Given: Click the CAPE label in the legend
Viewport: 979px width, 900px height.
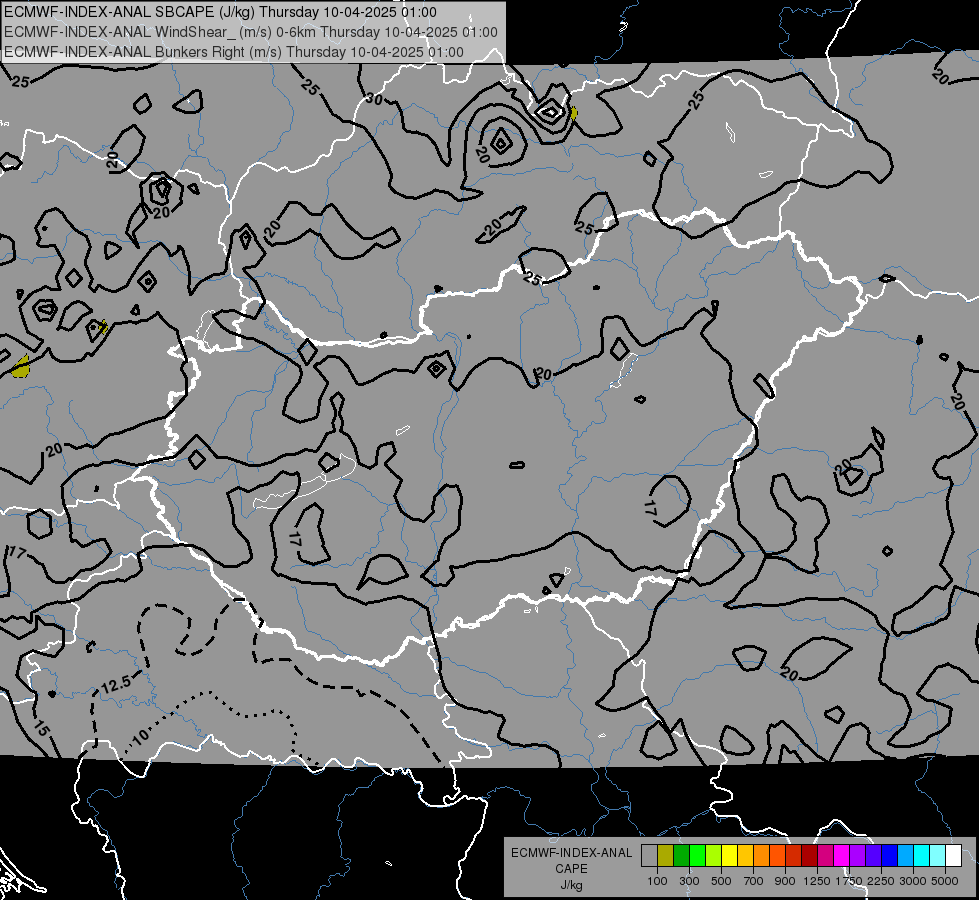Looking at the screenshot, I should 571,868.
